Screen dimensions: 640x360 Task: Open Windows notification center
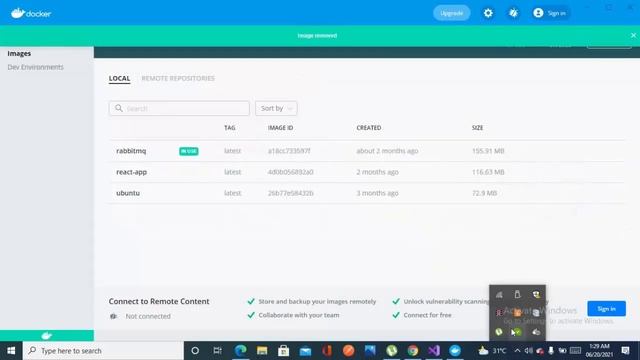(x=625, y=351)
